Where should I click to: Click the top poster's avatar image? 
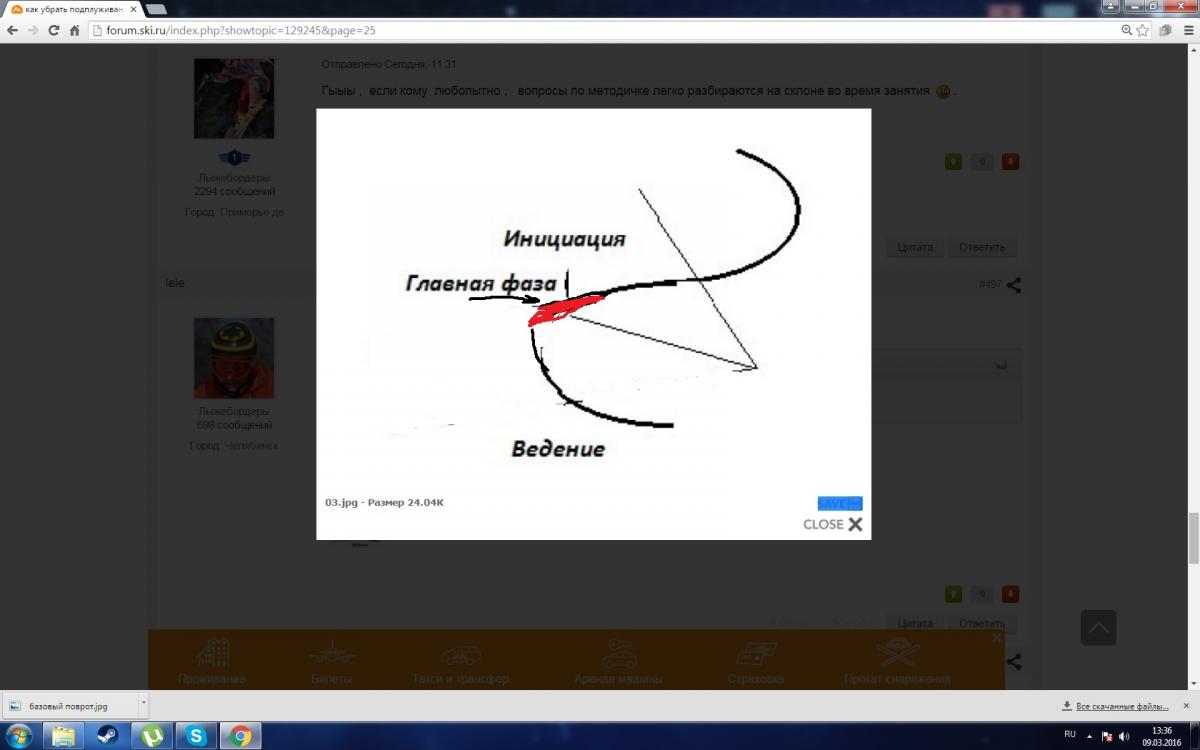pos(233,98)
